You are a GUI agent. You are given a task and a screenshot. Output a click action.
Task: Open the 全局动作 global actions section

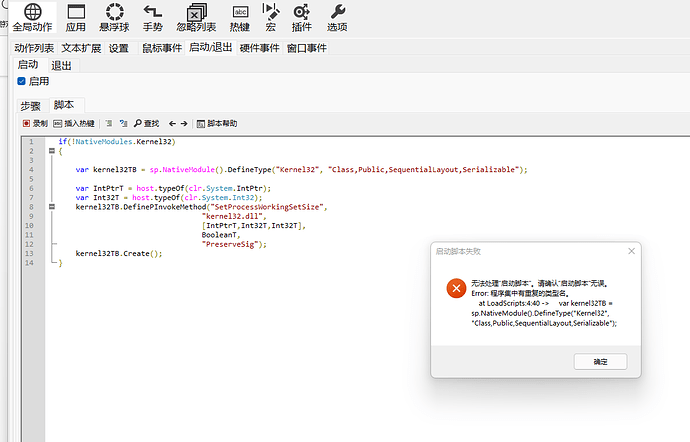click(32, 18)
